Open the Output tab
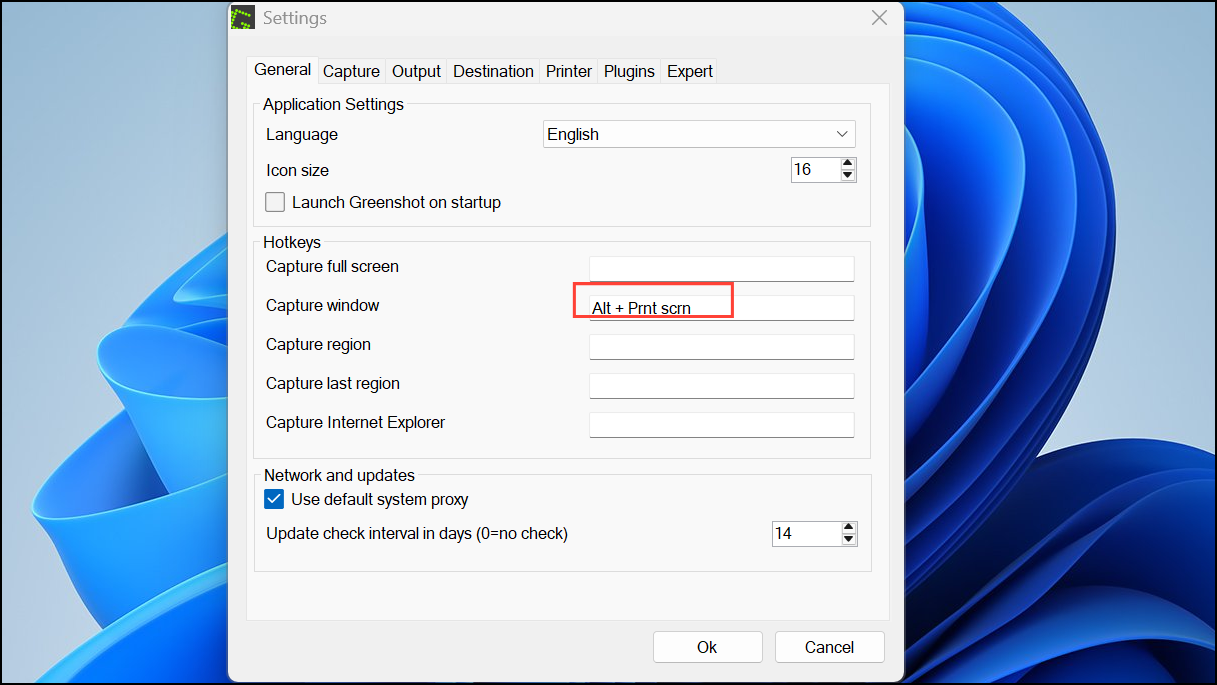This screenshot has height=685, width=1217. click(416, 71)
